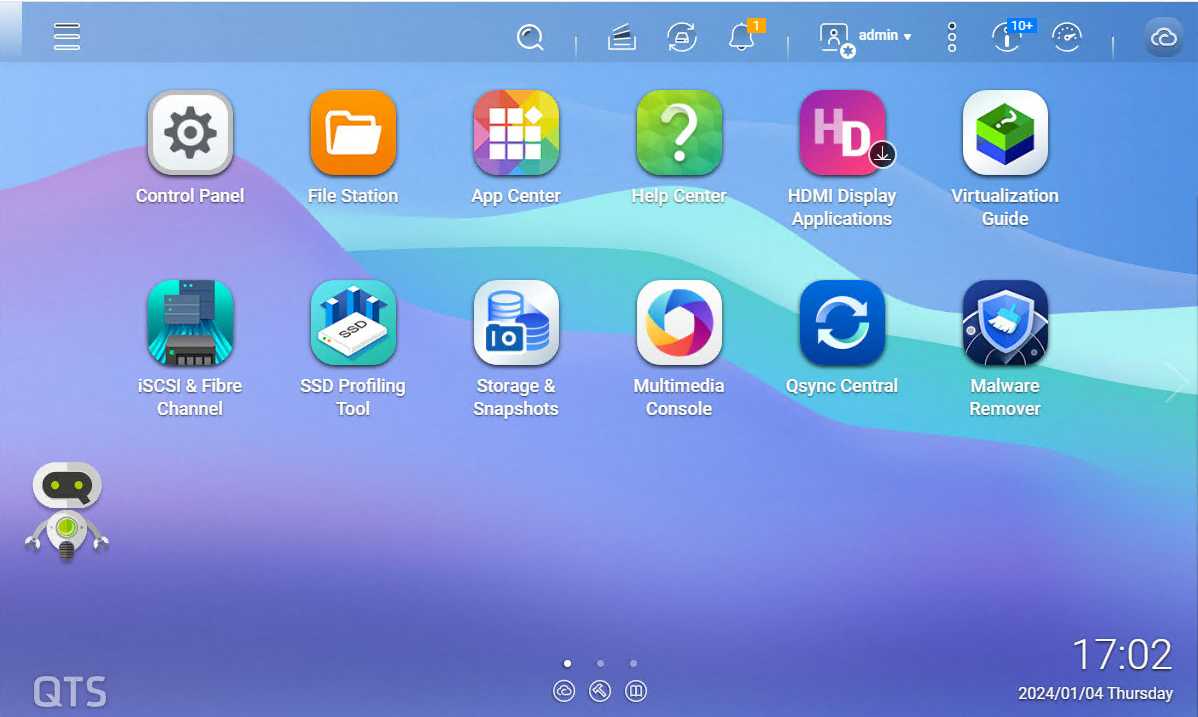Screen dimensions: 1198x717
Task: Click the bottom myQNAPcloud shortcut icon
Action: 564,691
